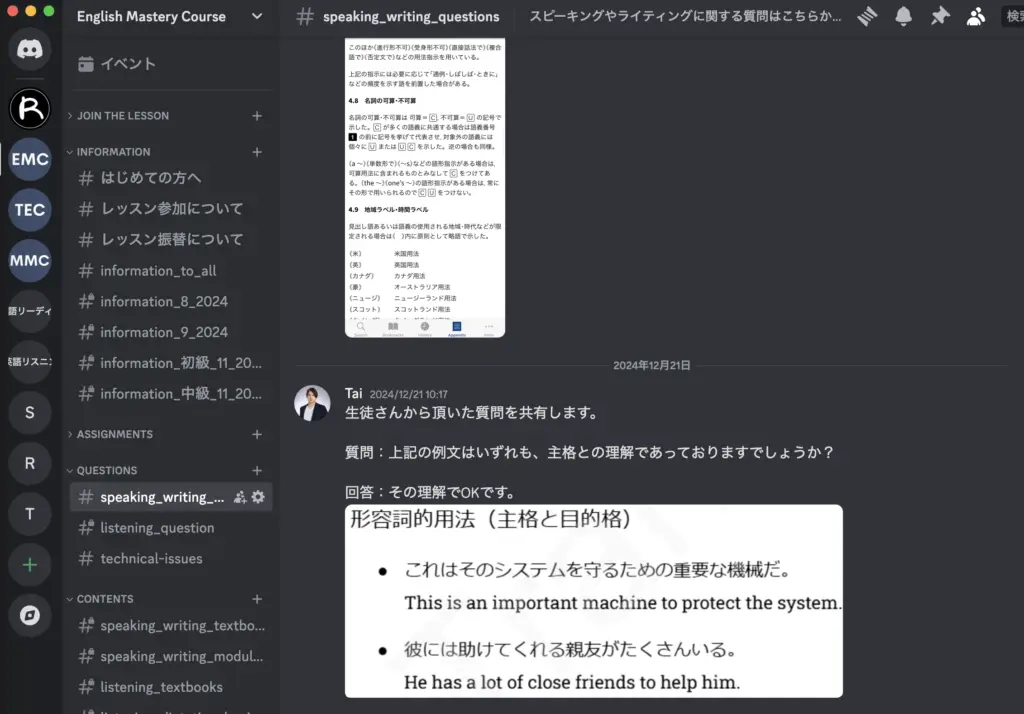Open the はじめての方へ channel
The height and width of the screenshot is (714, 1024).
point(170,178)
